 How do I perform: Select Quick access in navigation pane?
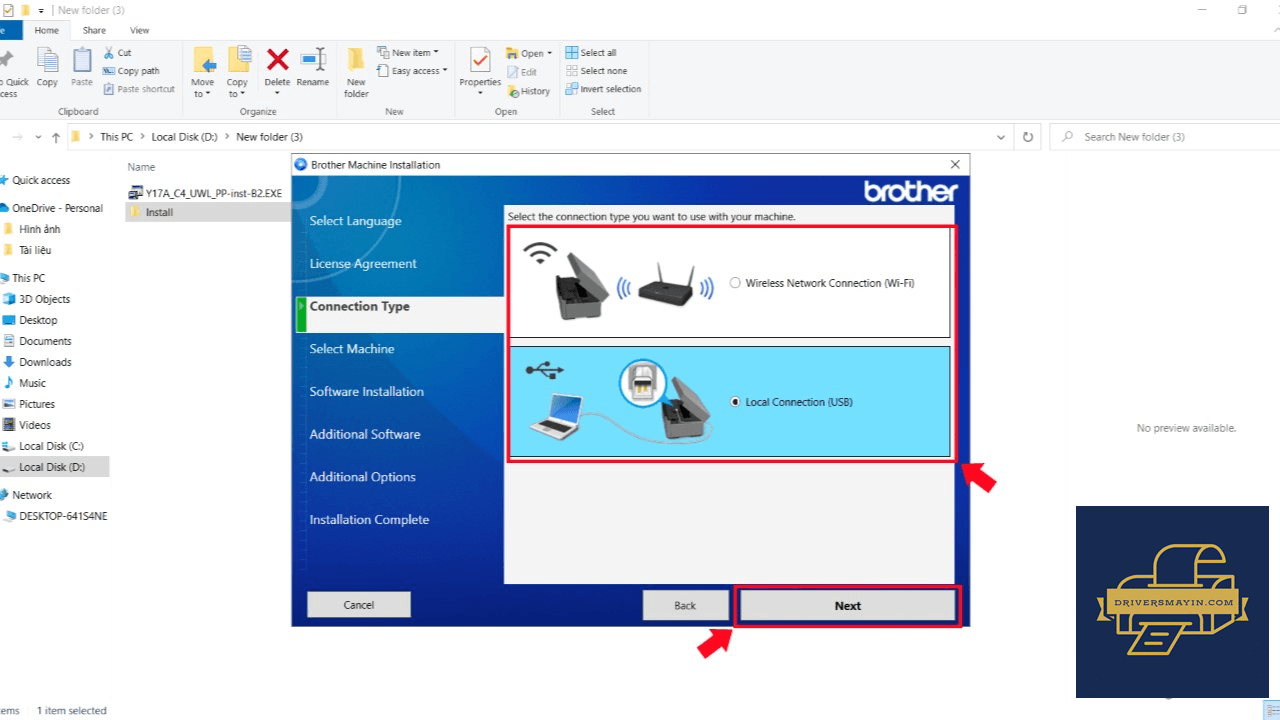tap(40, 181)
